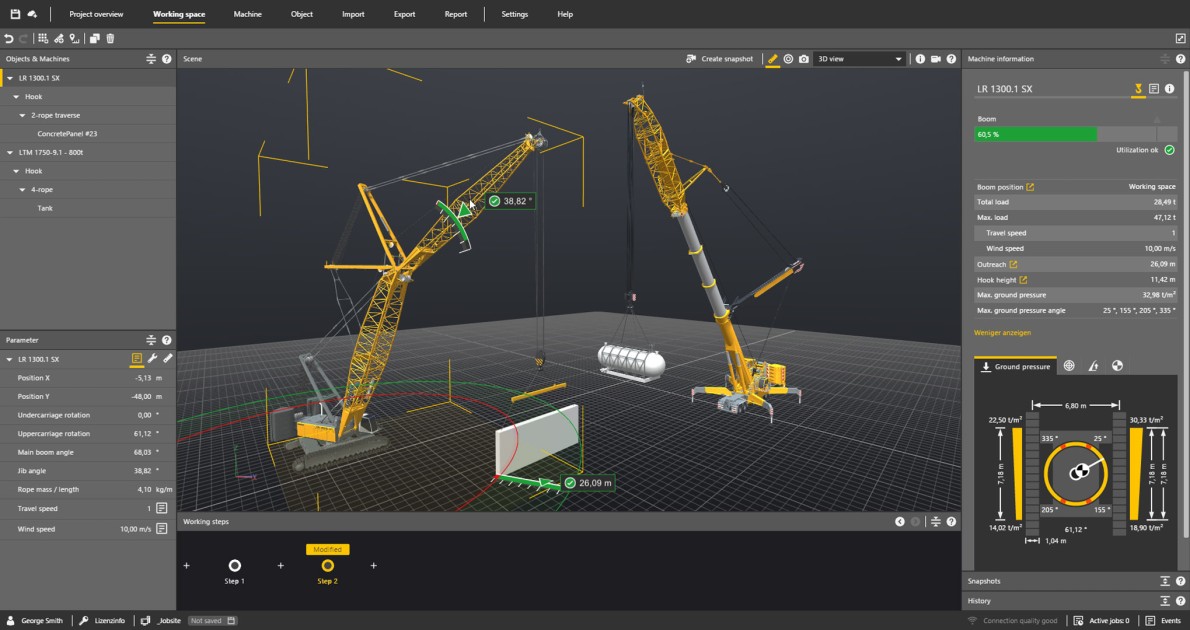
Task: Open the Machine menu
Action: [247, 14]
